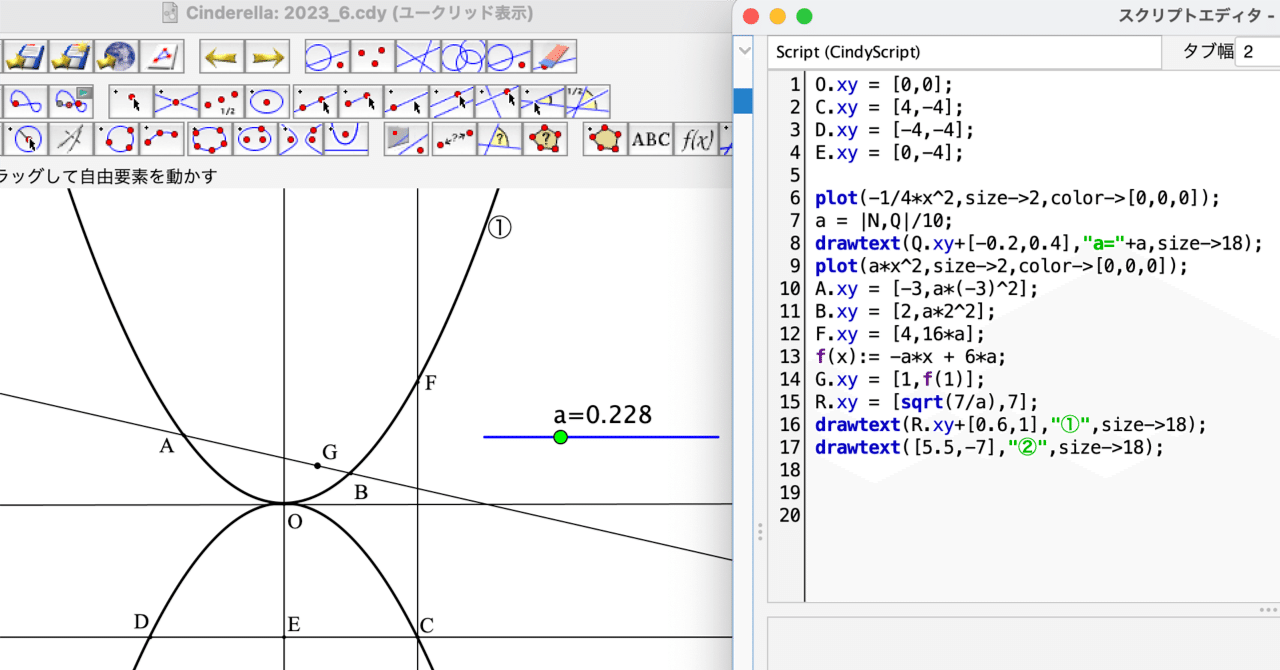1280x670 pixels.
Task: Choose the line by fixed angle tool
Action: coord(541,101)
